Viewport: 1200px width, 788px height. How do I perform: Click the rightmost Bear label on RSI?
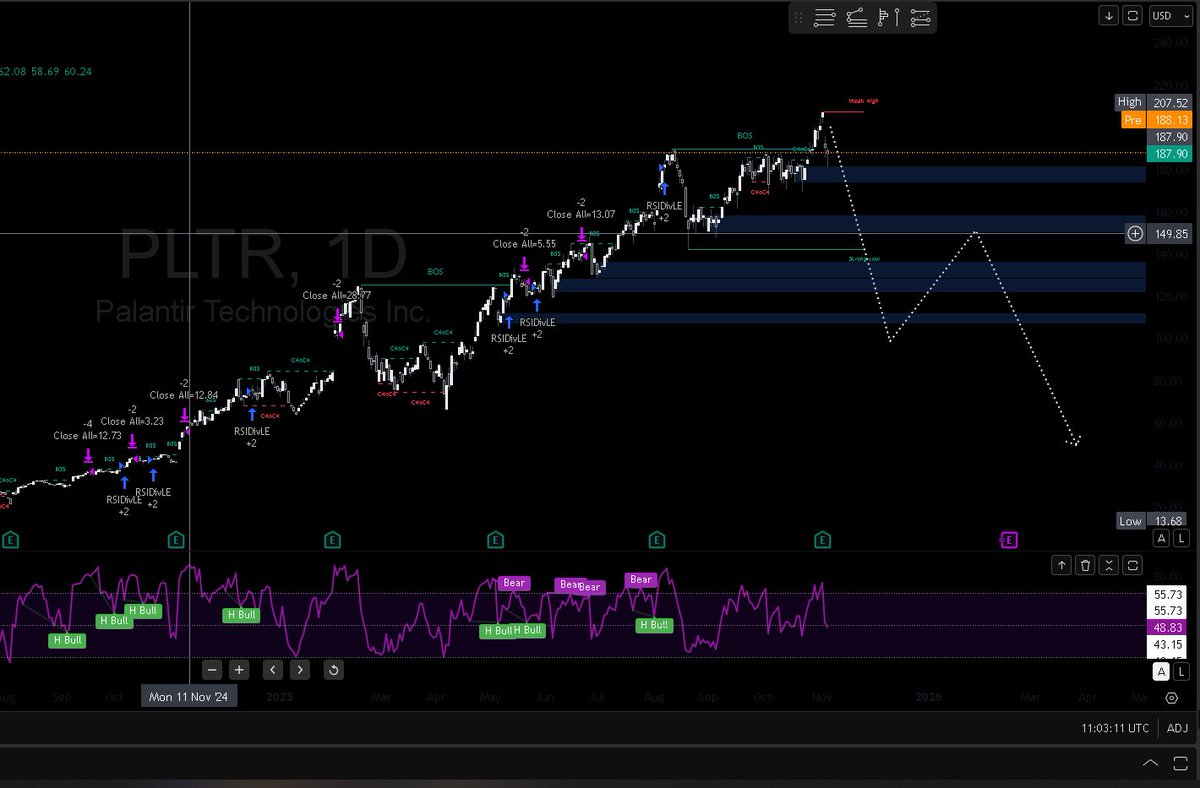(641, 579)
